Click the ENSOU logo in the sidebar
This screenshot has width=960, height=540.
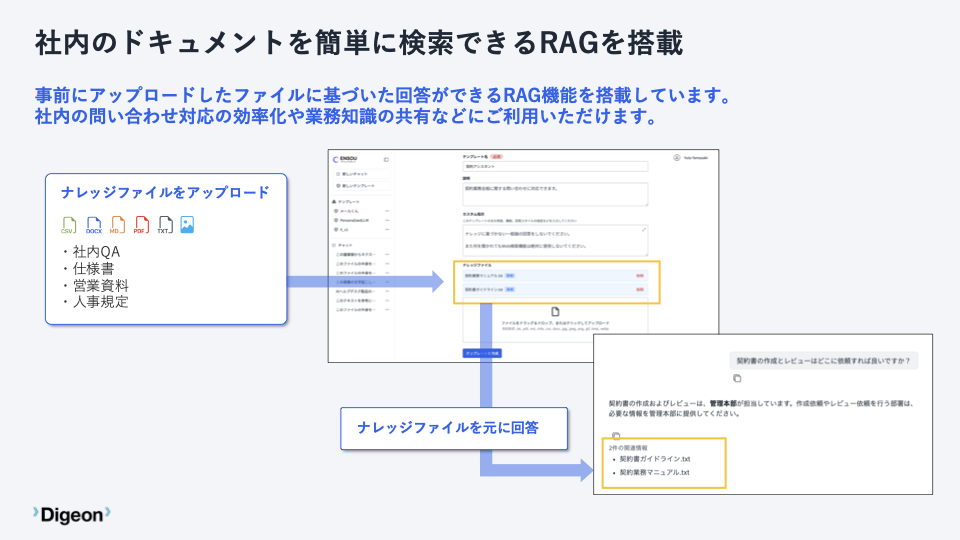pos(345,159)
